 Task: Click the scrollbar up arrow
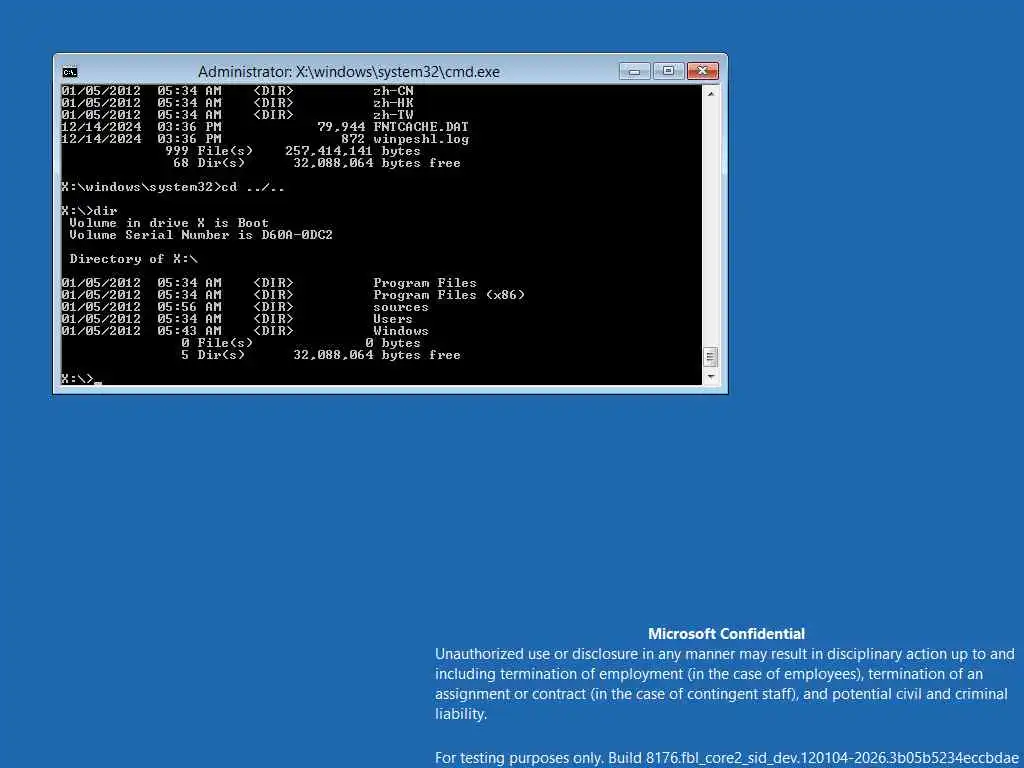tap(711, 94)
